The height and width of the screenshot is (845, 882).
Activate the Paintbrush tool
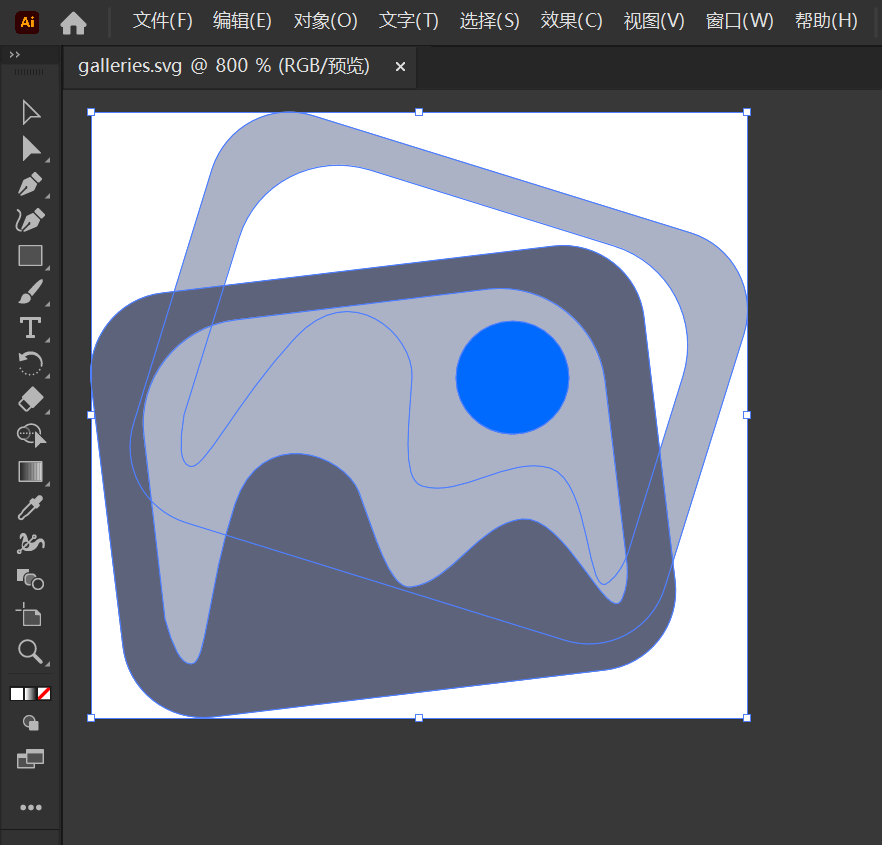click(30, 291)
